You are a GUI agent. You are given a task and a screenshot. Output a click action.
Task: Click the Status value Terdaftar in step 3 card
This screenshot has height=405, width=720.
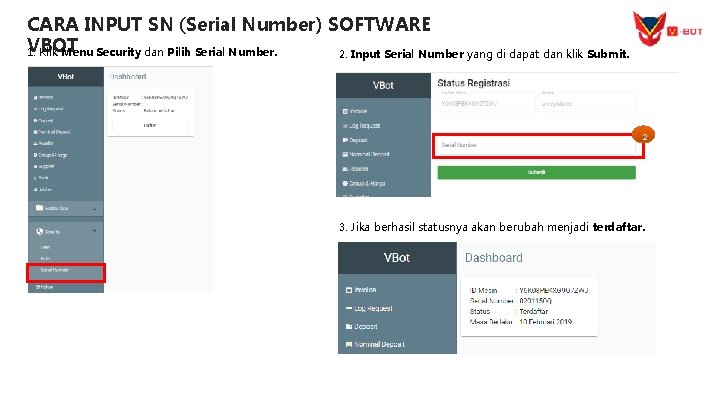pyautogui.click(x=534, y=311)
